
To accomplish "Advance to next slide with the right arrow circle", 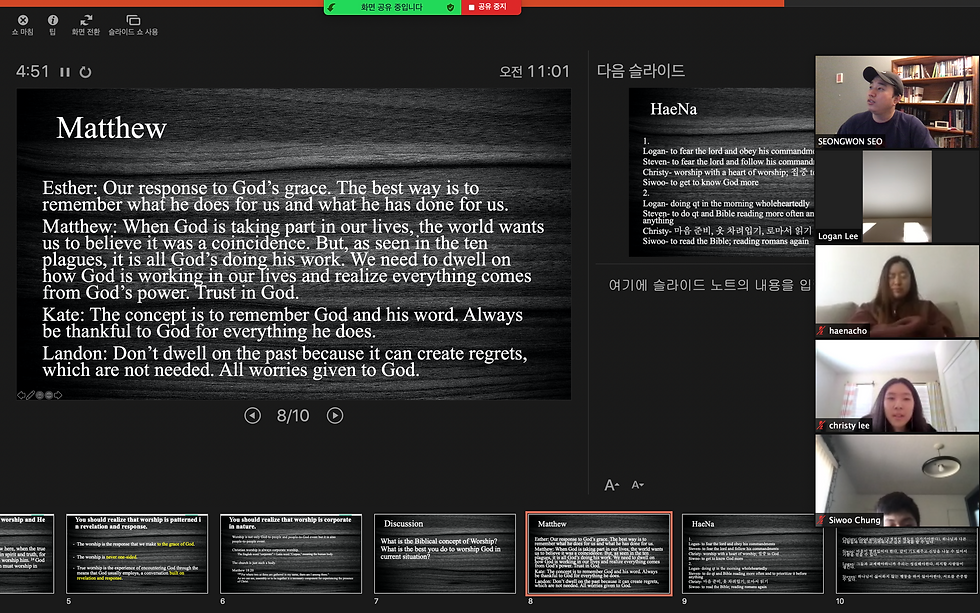I will 335,416.
